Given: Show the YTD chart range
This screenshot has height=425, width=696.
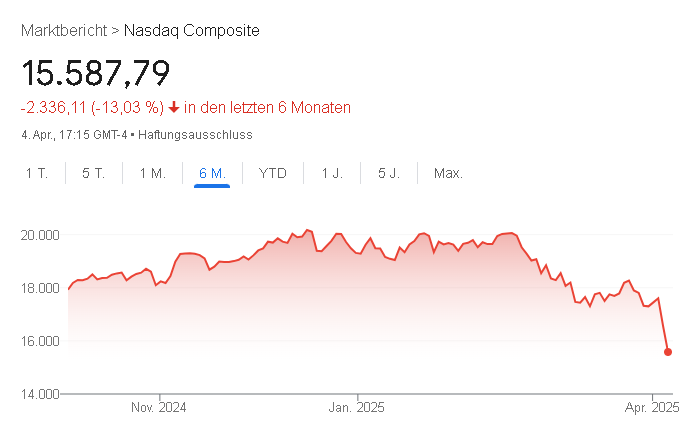Looking at the screenshot, I should [x=273, y=174].
